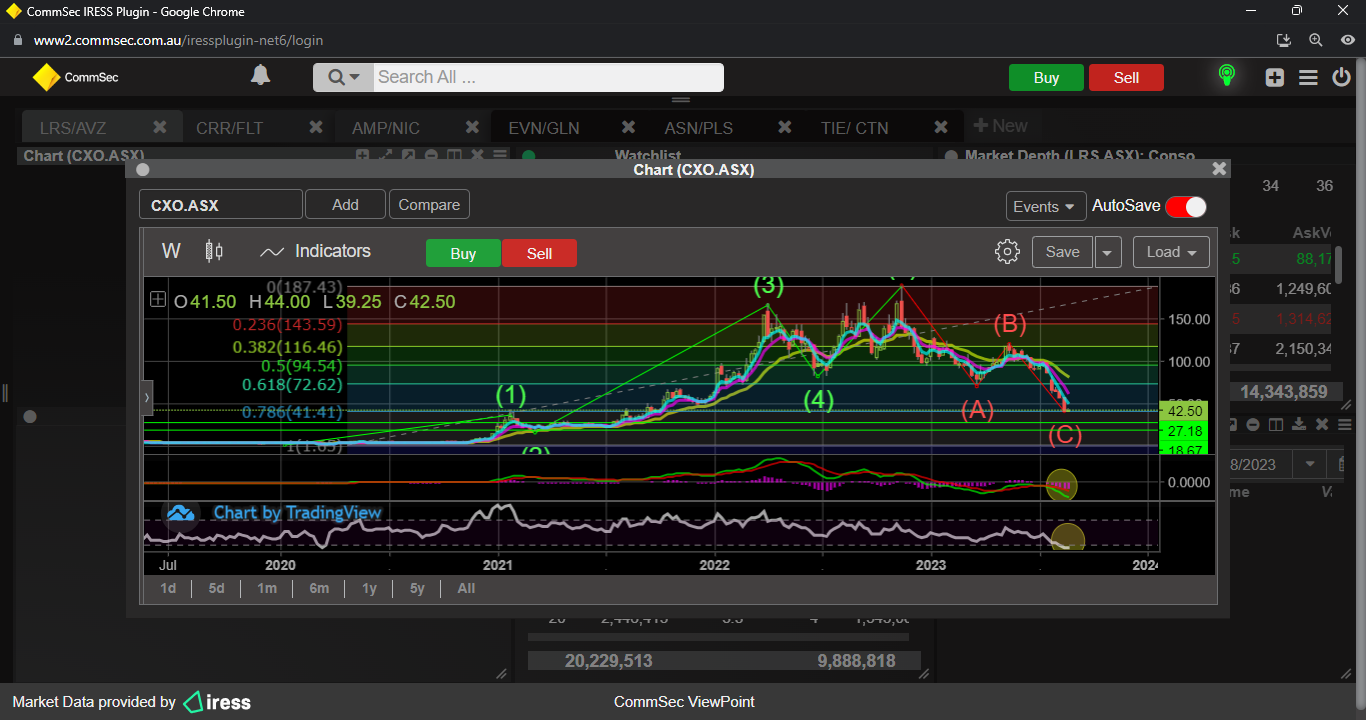The height and width of the screenshot is (720, 1366).
Task: Zoom the Chrome page with magnifier icon
Action: (1316, 40)
